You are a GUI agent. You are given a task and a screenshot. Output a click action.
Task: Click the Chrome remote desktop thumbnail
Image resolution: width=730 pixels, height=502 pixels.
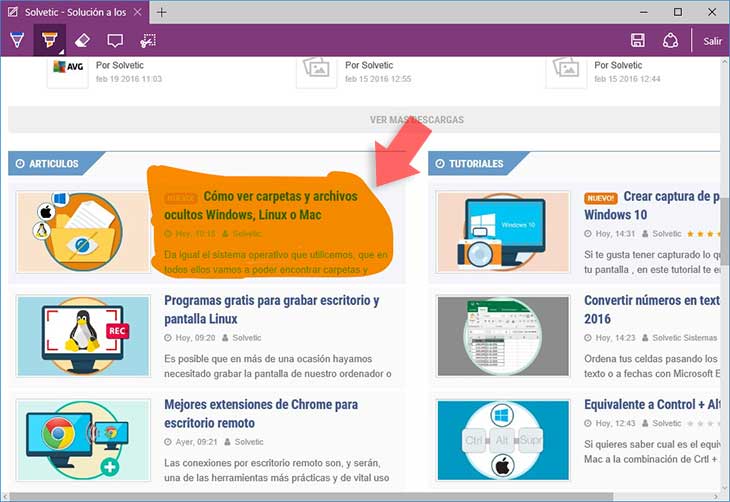coord(83,440)
